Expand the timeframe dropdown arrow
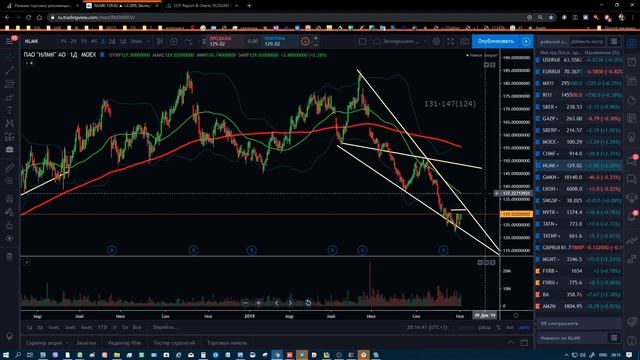640x360 pixels. (148, 41)
